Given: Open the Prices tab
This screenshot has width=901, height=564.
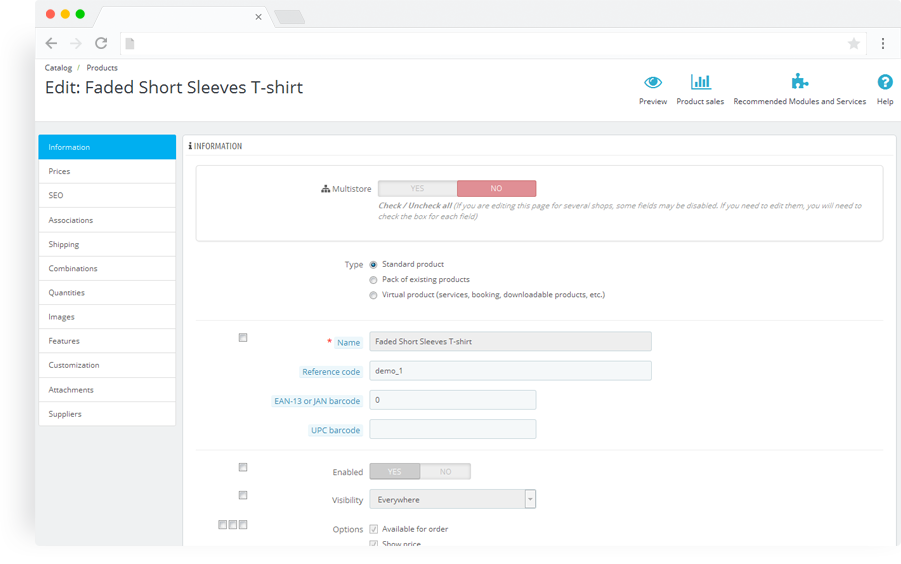Looking at the screenshot, I should [x=107, y=171].
